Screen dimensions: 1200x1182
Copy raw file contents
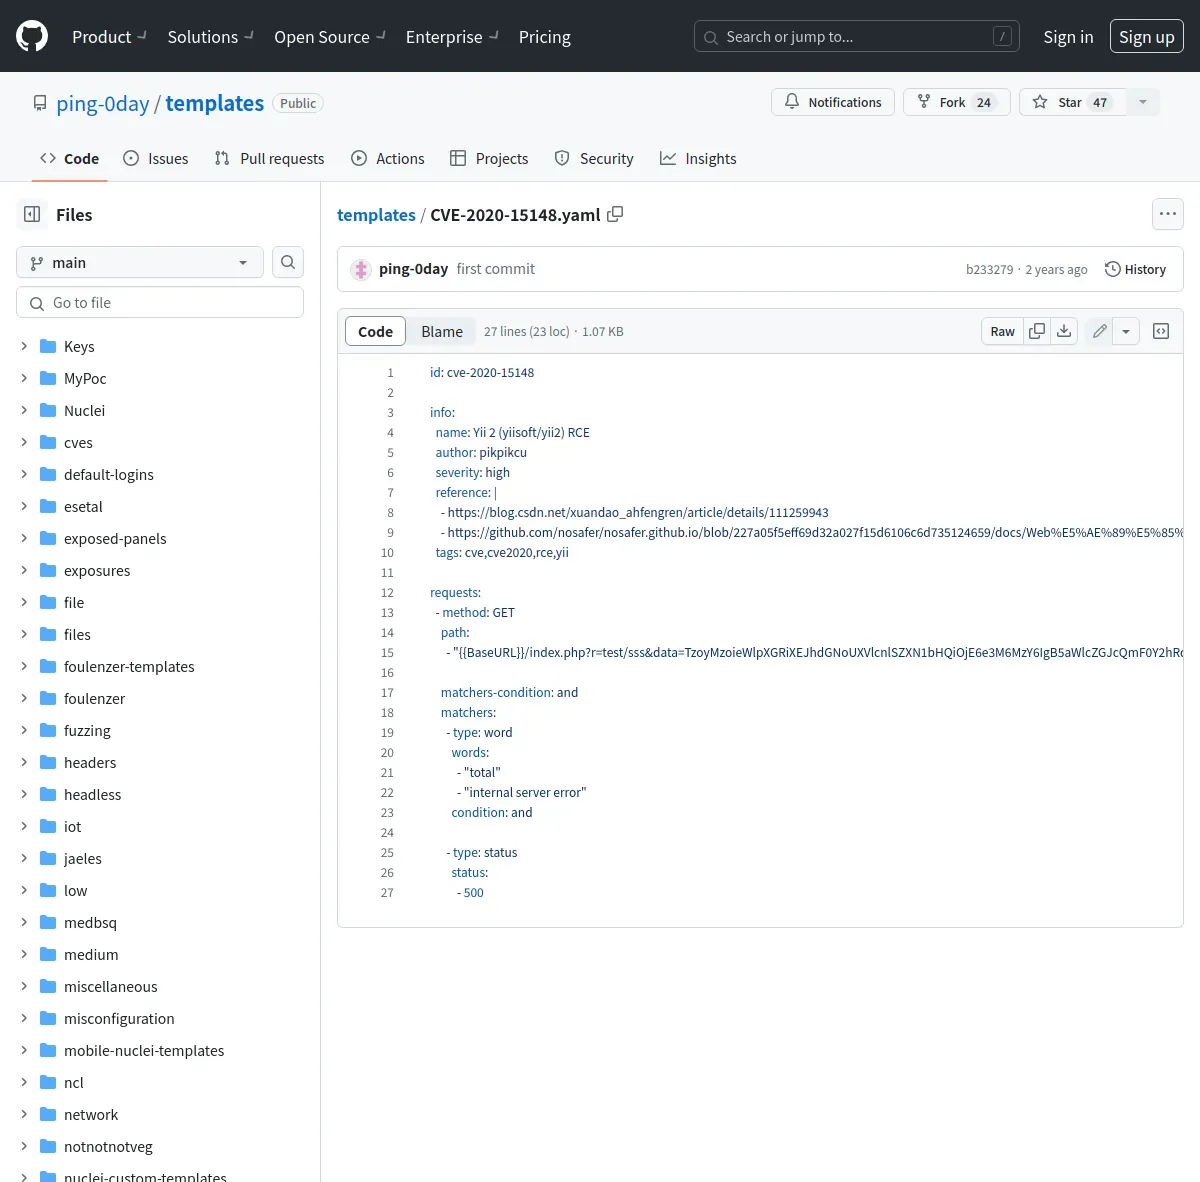pyautogui.click(x=1037, y=331)
